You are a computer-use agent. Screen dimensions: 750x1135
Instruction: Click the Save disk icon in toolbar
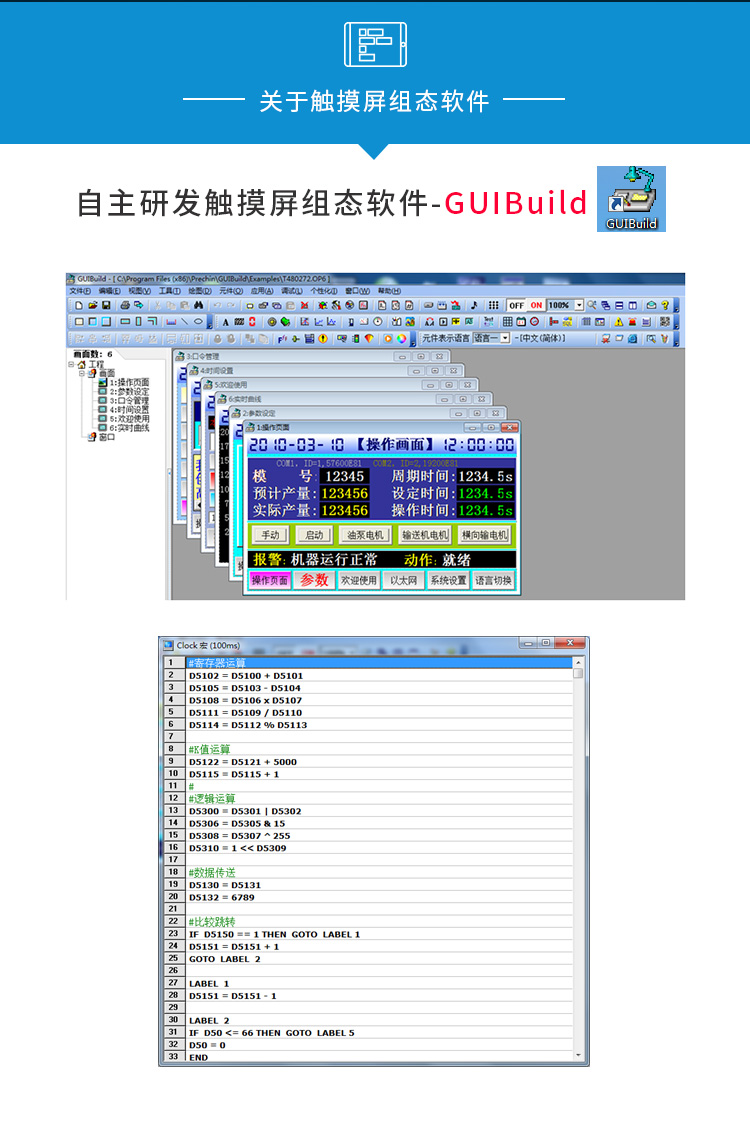coord(106,305)
